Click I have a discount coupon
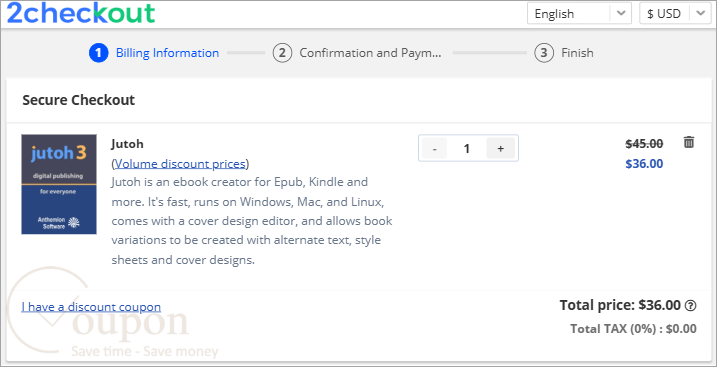717x367 pixels. point(91,307)
